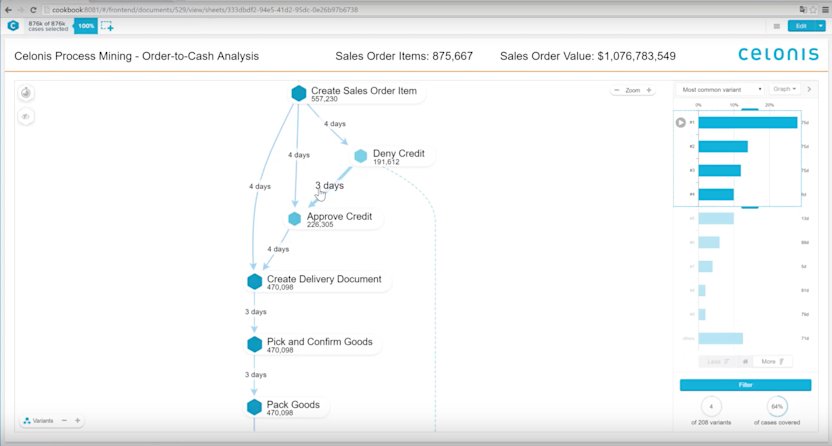Image resolution: width=832 pixels, height=446 pixels.
Task: Click '3 days' between Delivery Document and Pick
Action: click(x=256, y=312)
